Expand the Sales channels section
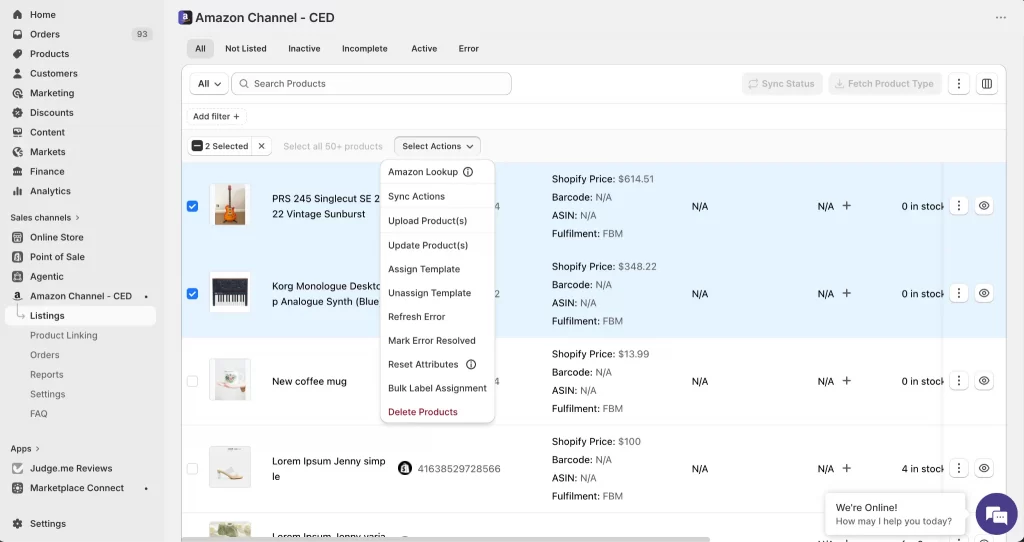This screenshot has width=1024, height=542. [x=45, y=217]
